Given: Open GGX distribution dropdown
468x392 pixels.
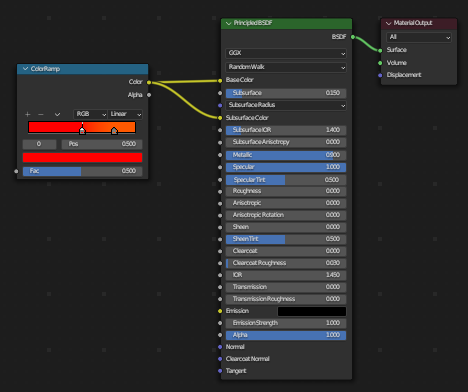Looking at the screenshot, I should (286, 53).
